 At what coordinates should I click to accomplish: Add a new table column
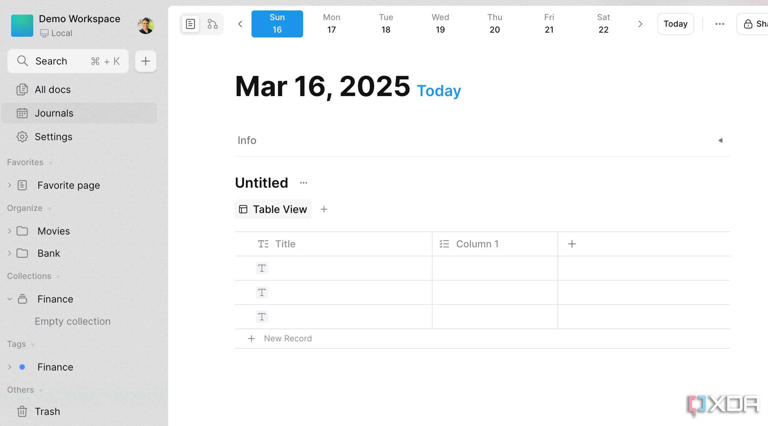coord(572,244)
